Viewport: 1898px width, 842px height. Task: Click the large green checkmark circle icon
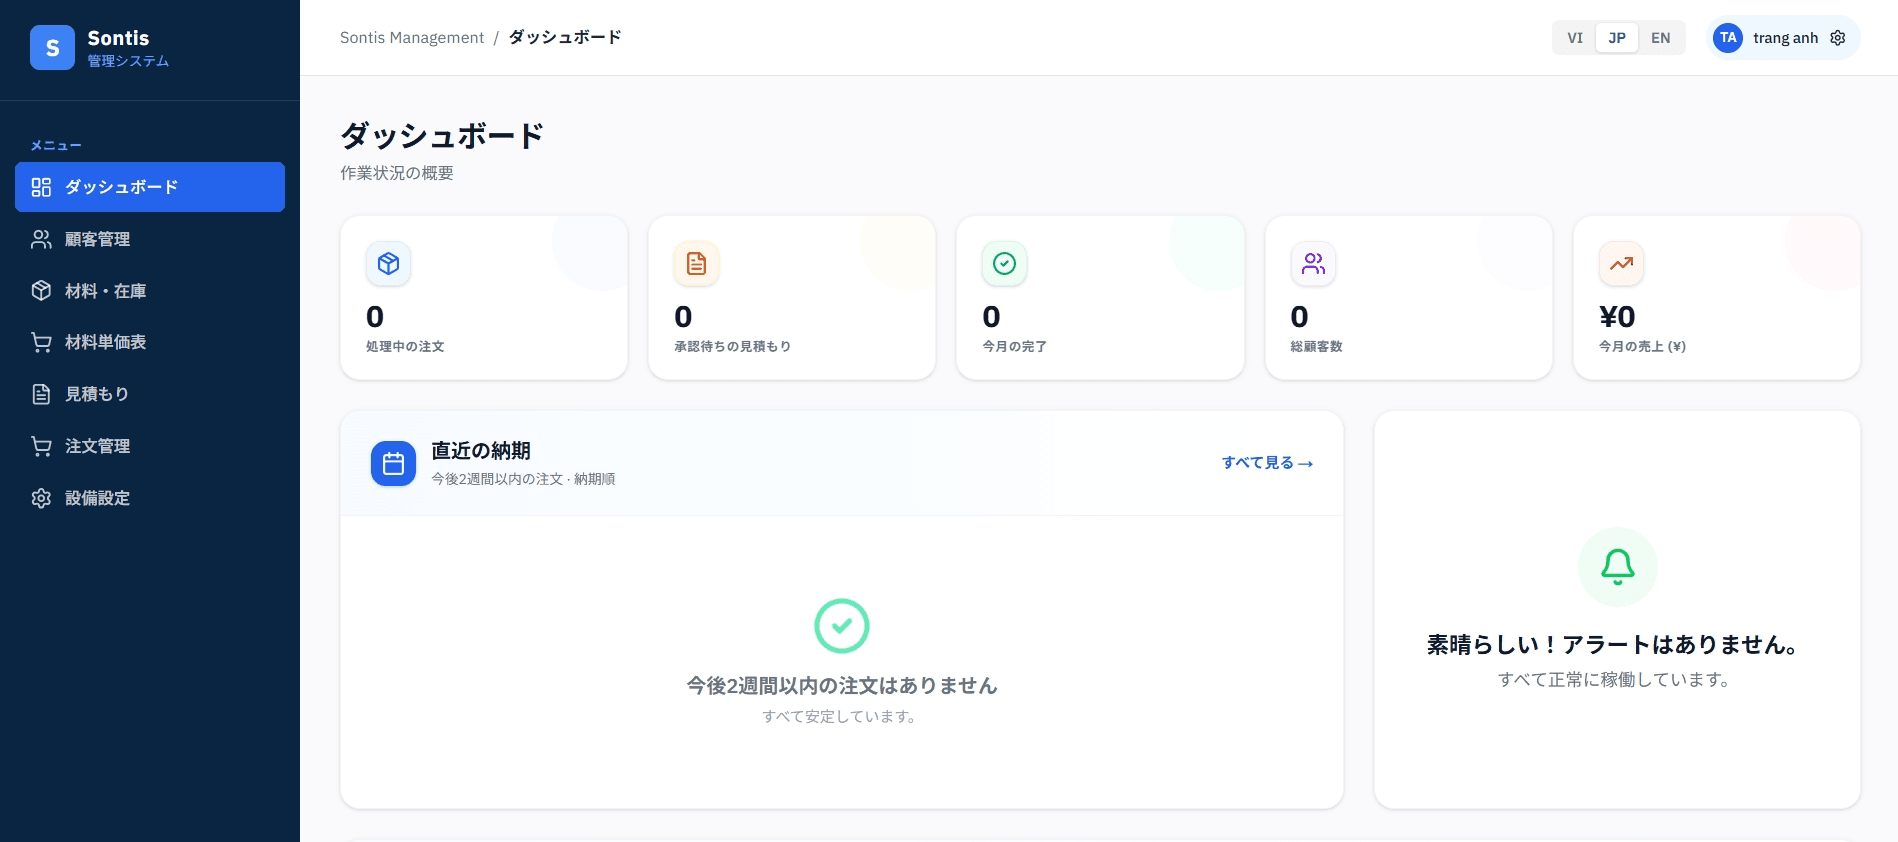(842, 626)
